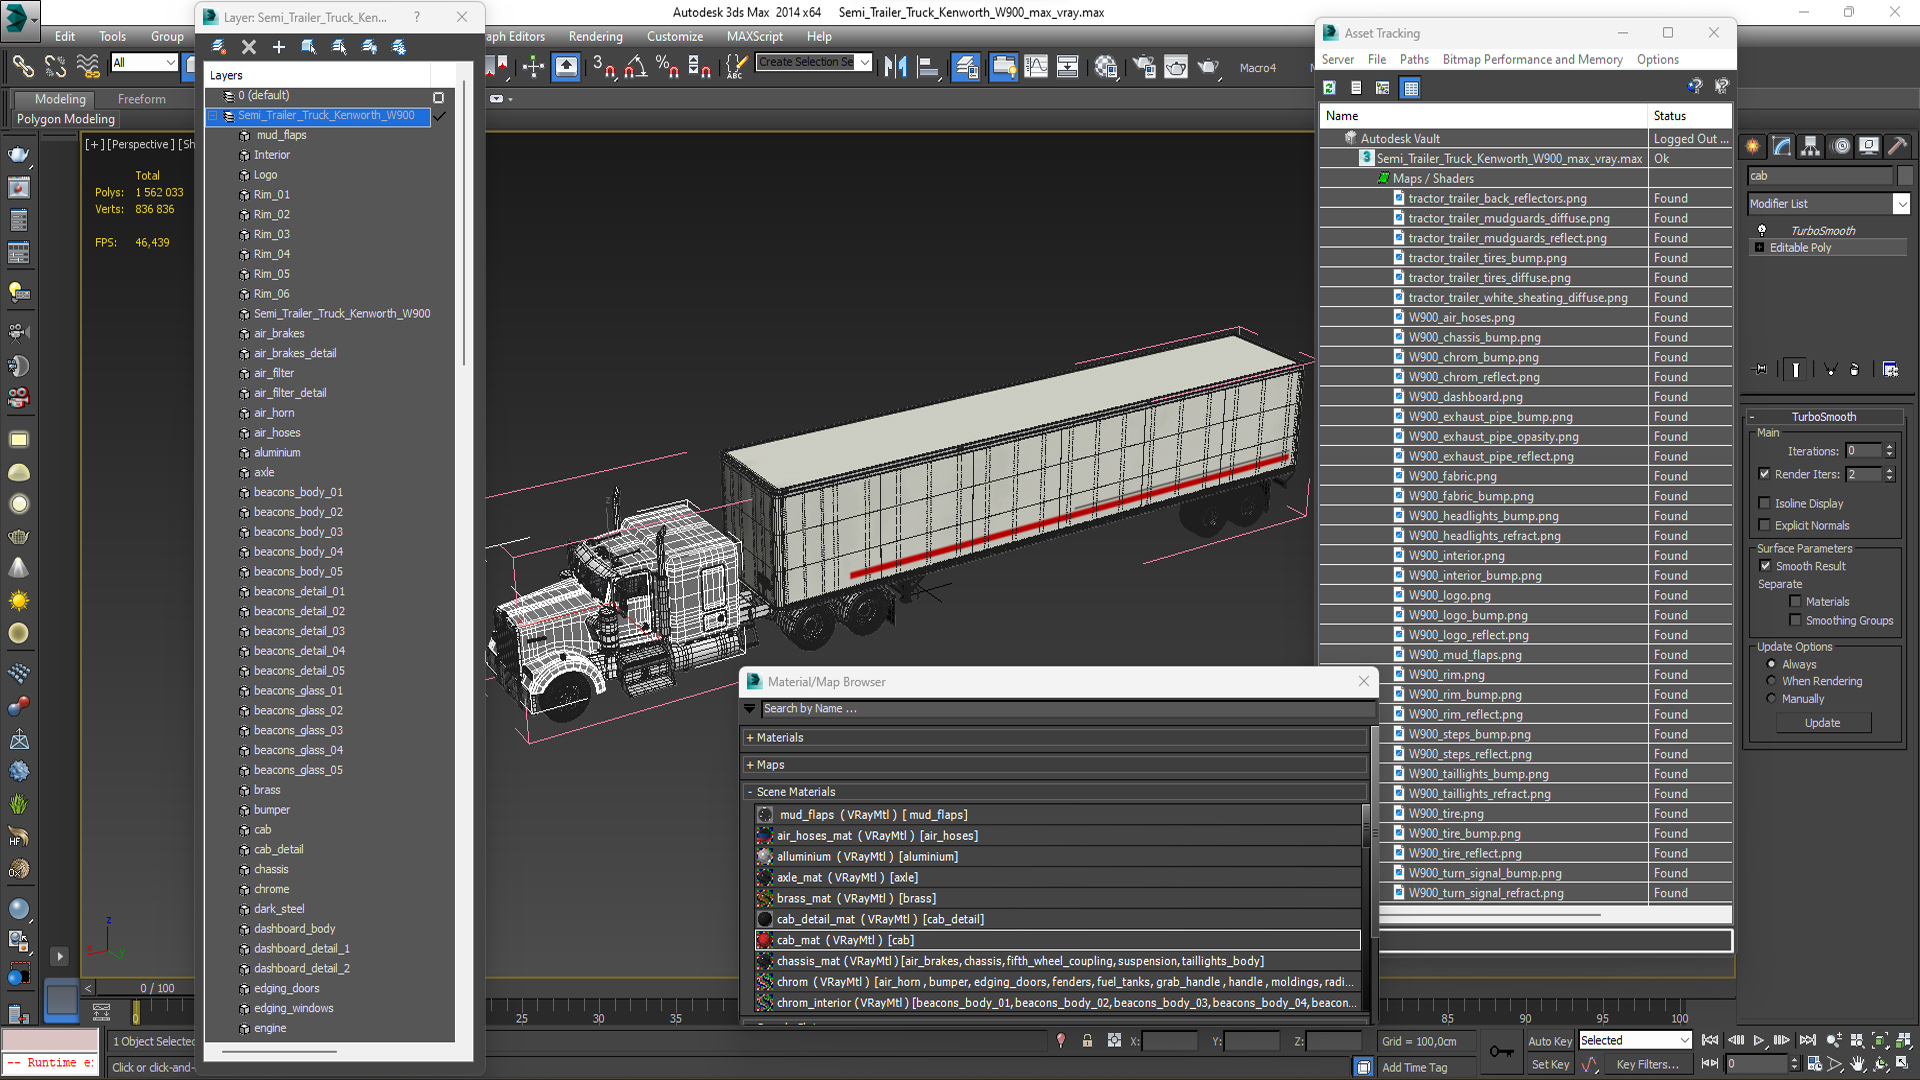Toggle the Render Iters checkbox
This screenshot has height=1080, width=1920.
[1764, 474]
